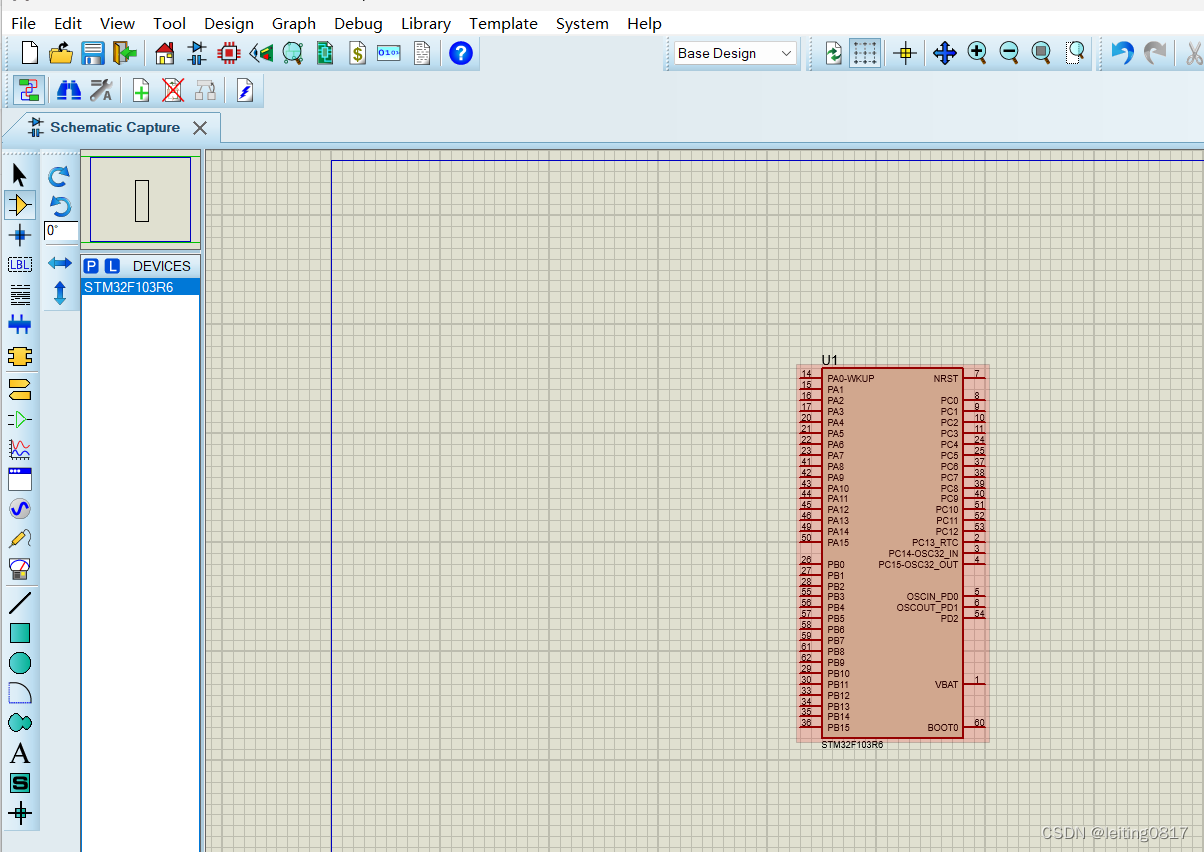Open the Graph mode tool

[20, 449]
